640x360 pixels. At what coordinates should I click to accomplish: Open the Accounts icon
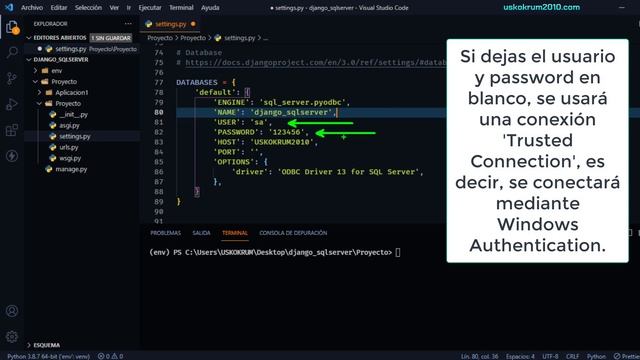pos(12,311)
